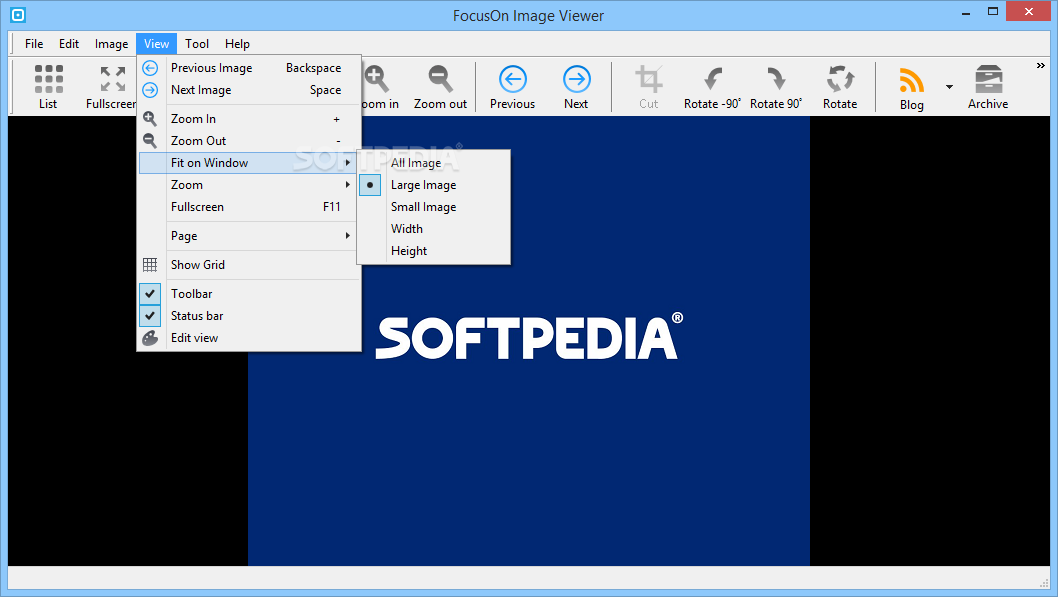Click the left-arrow icon beside Previous Image
The image size is (1058, 597).
coord(150,67)
